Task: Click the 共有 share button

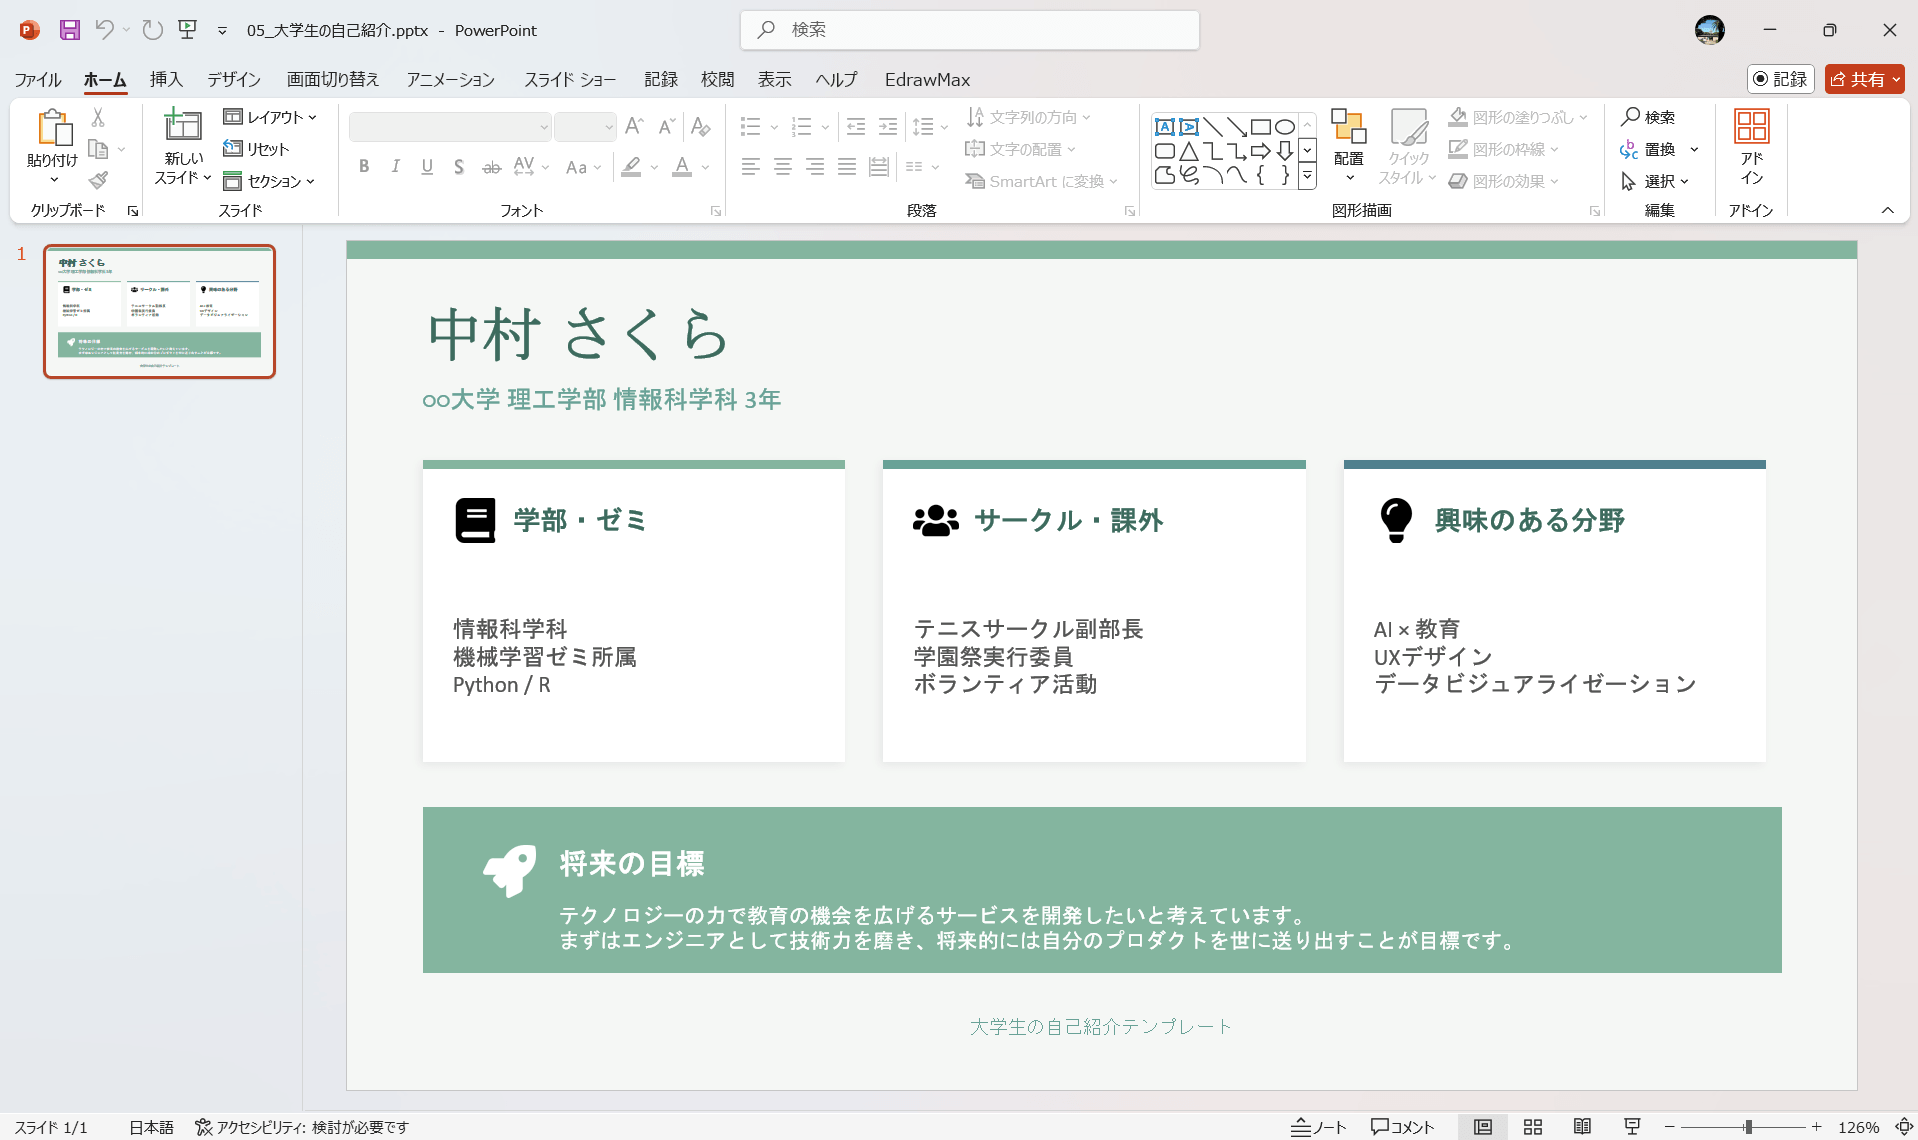Action: 1863,79
